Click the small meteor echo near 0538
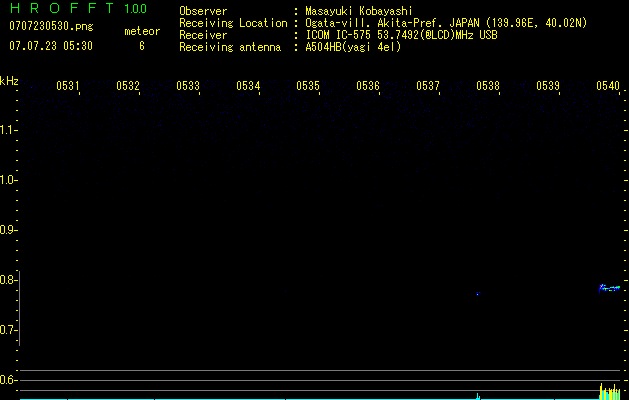 pos(478,294)
